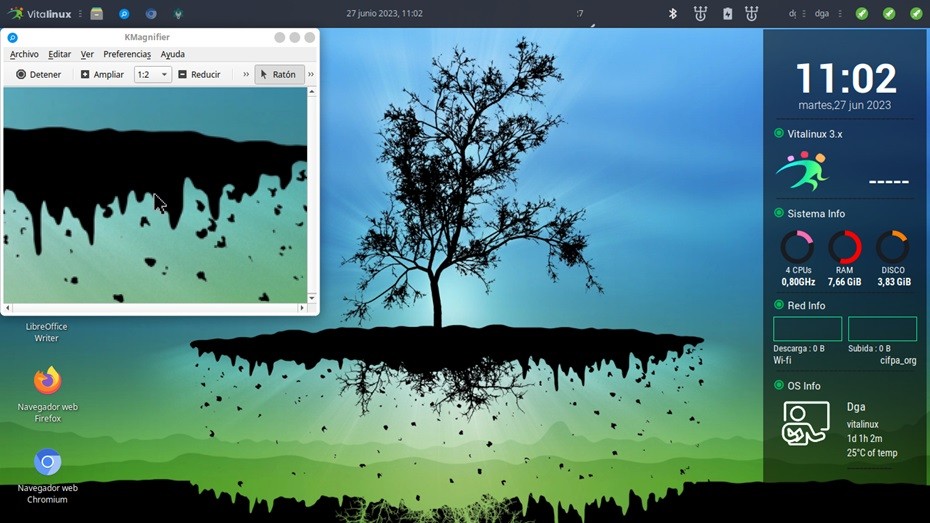Click the teacher-board OS Info icon
Viewport: 930px width, 523px height.
click(805, 423)
